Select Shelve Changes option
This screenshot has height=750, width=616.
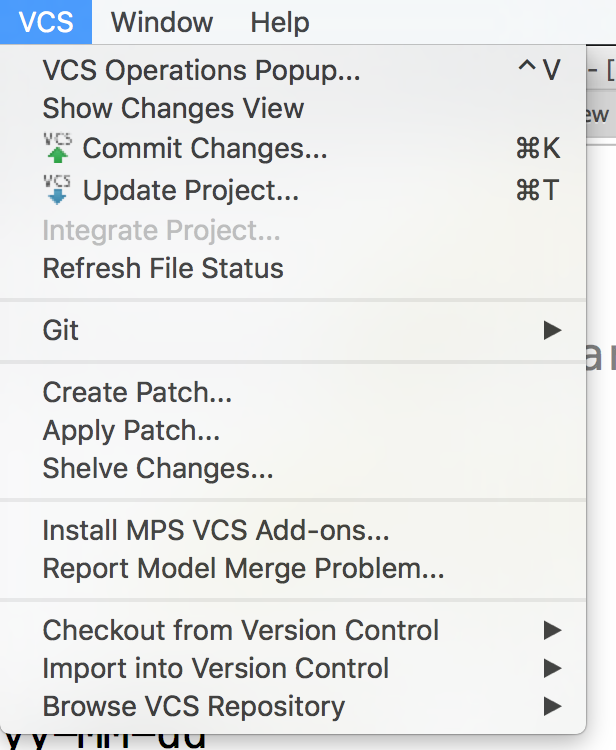pos(158,468)
